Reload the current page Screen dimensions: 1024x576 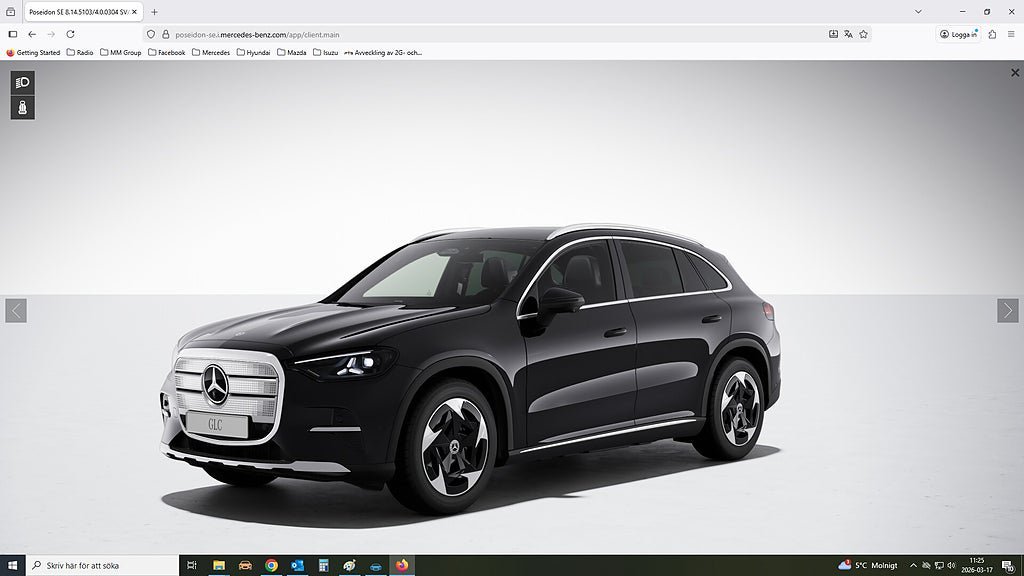(x=68, y=34)
